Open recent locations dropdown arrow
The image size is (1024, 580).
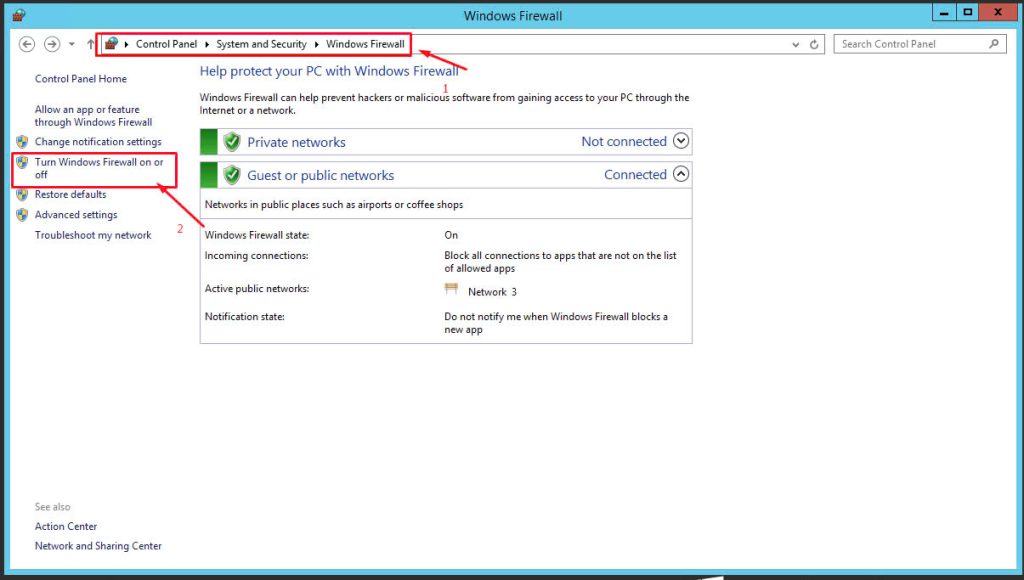[x=72, y=44]
